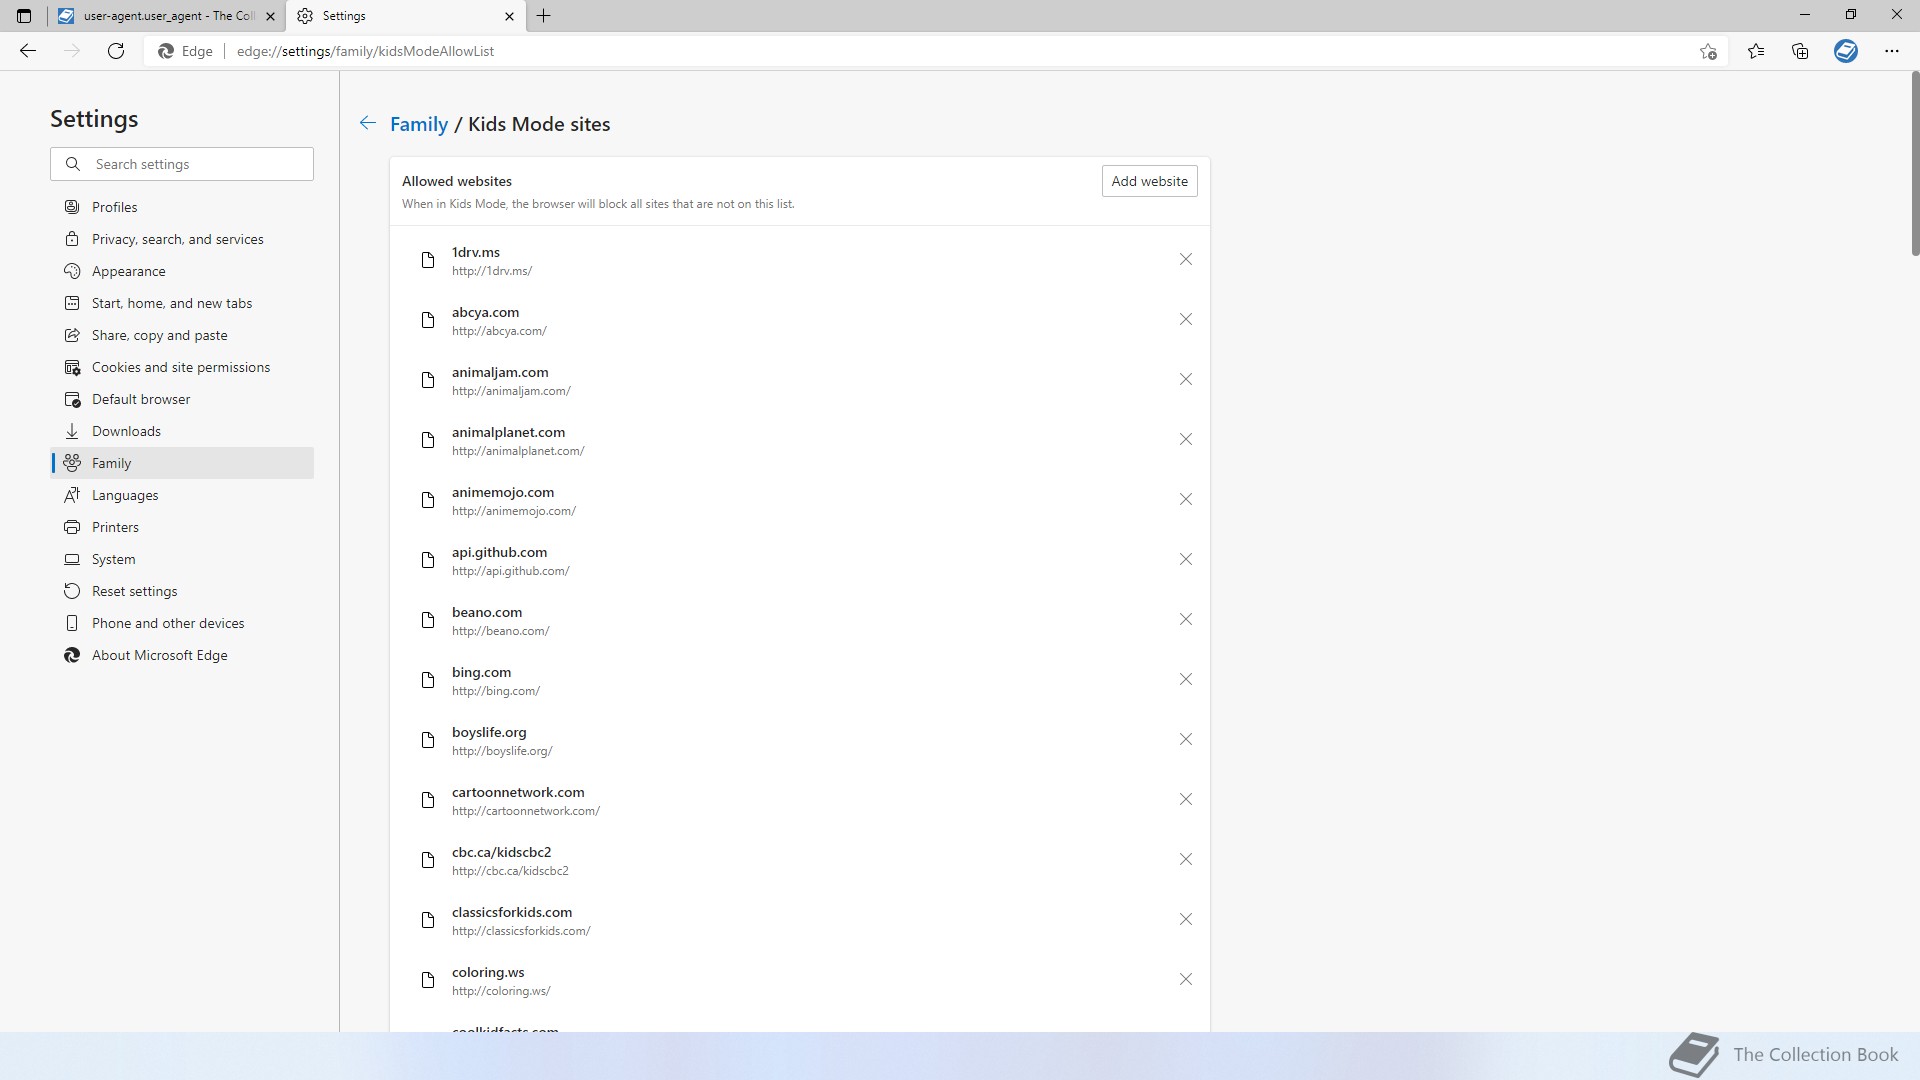The image size is (1920, 1080).
Task: Click the vertical page scrollbar
Action: (1914, 163)
